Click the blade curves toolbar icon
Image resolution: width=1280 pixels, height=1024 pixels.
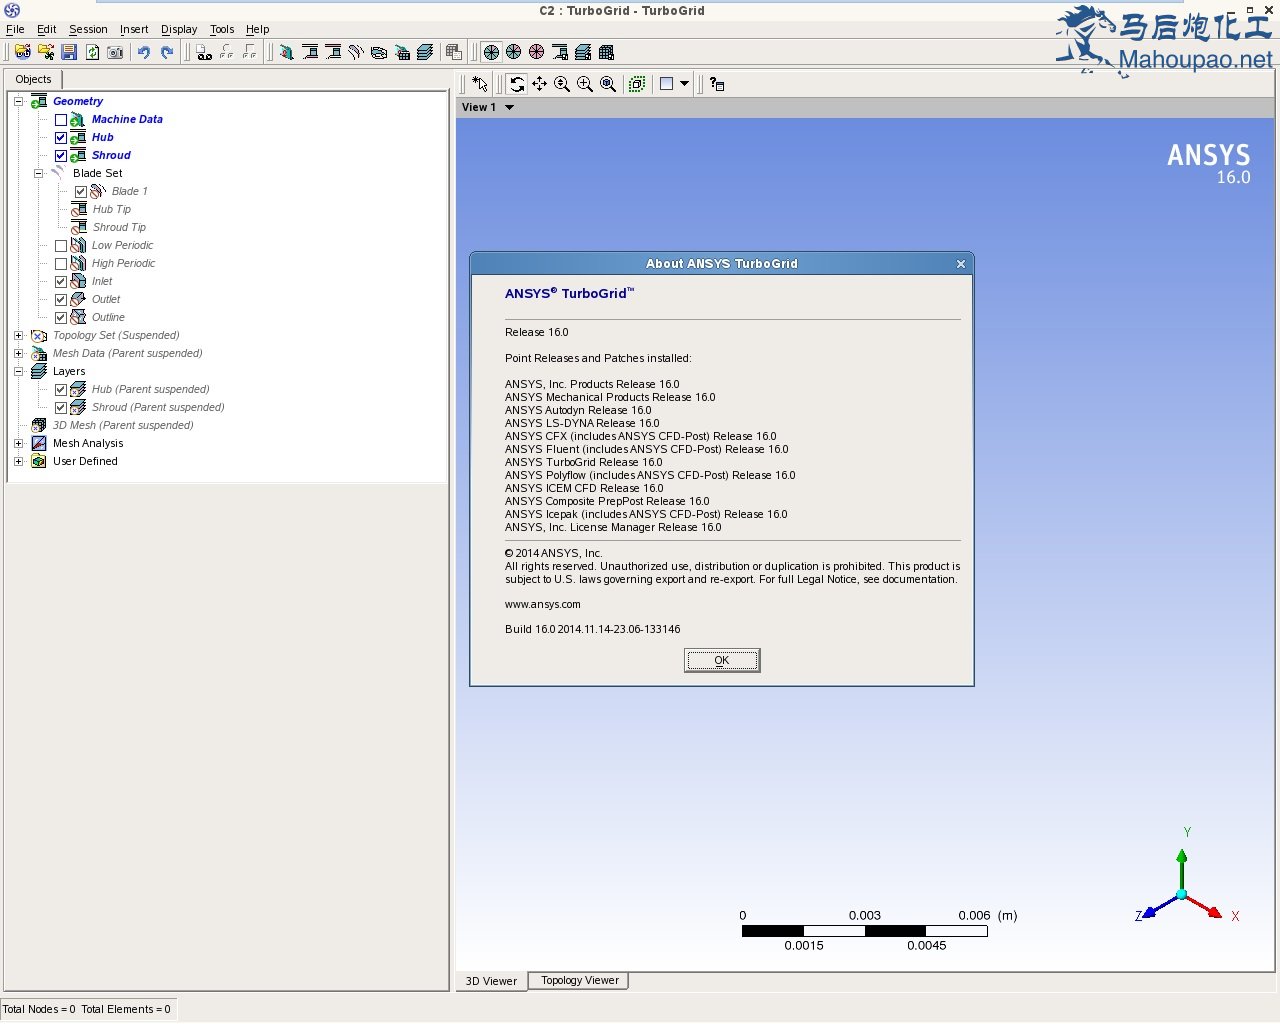356,52
